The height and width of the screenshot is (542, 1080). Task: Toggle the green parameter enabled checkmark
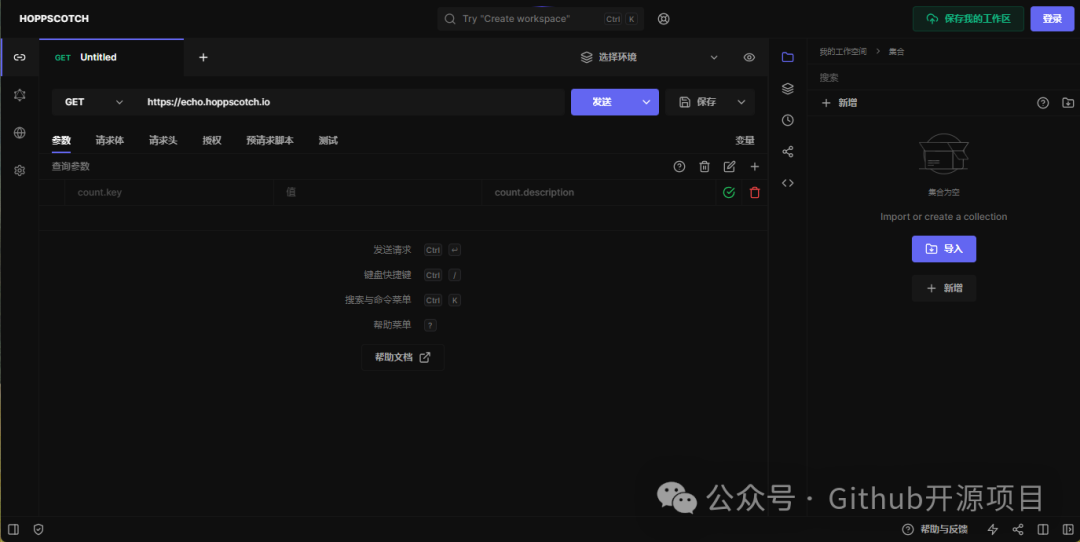[x=729, y=193]
